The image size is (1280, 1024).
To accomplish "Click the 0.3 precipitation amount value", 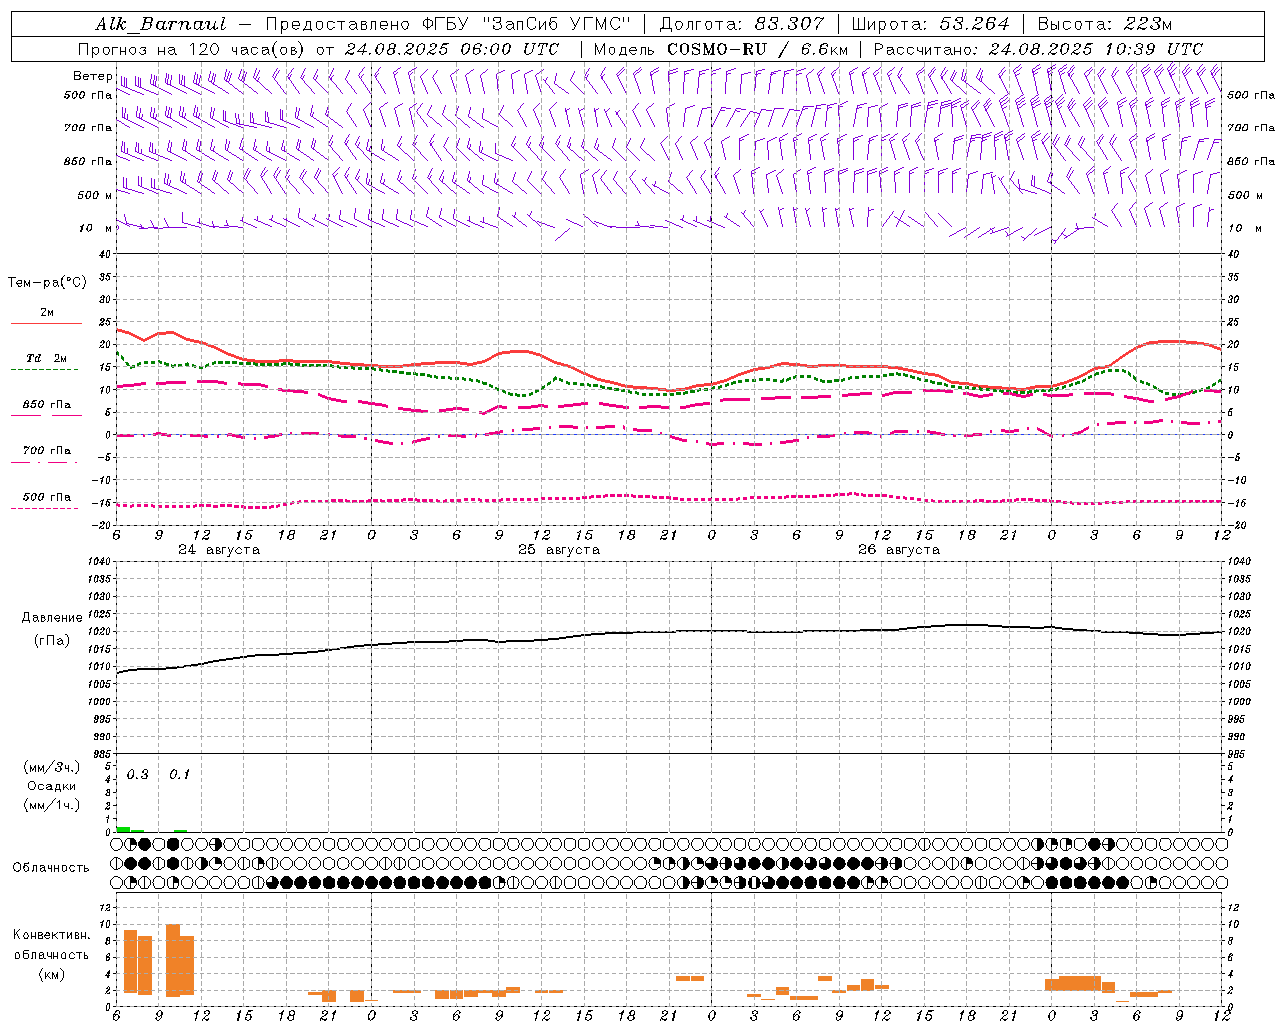I will pyautogui.click(x=137, y=774).
